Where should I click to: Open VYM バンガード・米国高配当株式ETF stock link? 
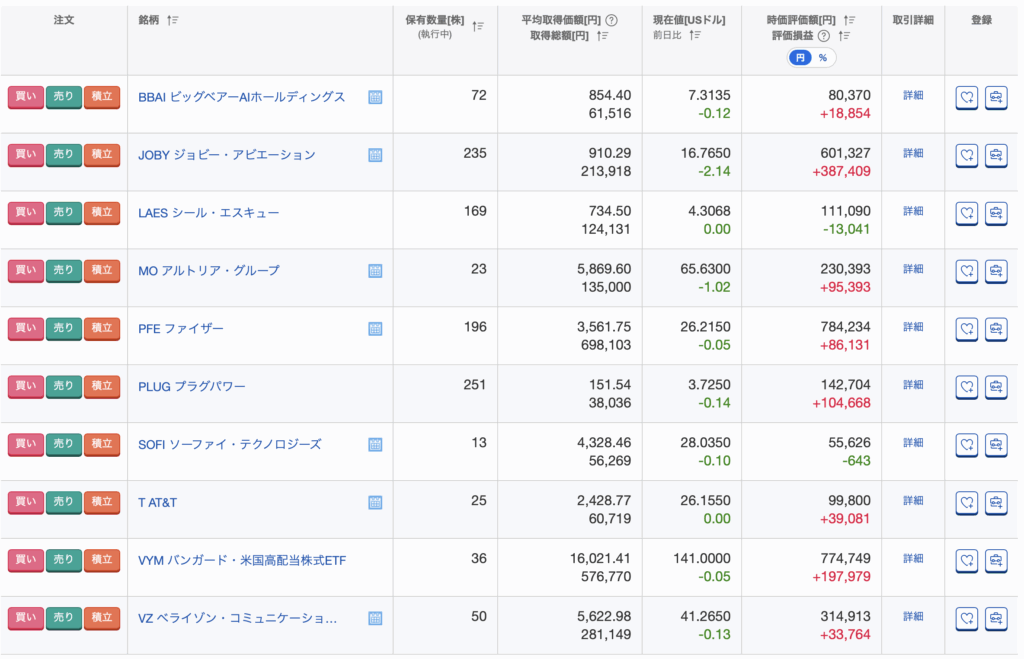242,560
